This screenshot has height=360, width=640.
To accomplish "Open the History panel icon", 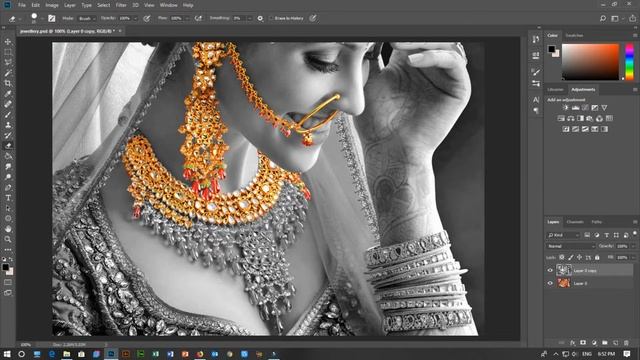I will pyautogui.click(x=536, y=39).
